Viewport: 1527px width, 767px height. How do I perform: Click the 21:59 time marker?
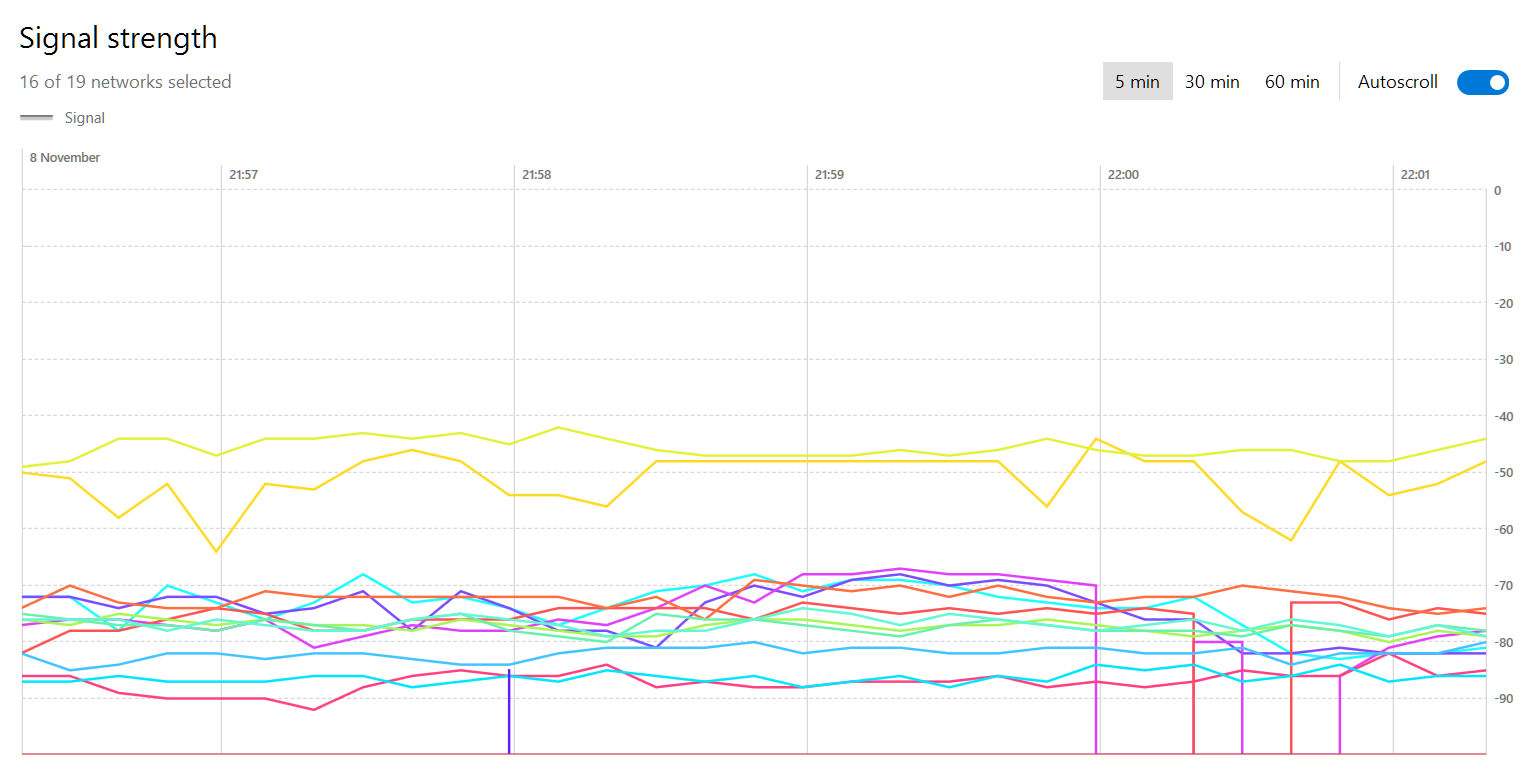click(x=829, y=174)
